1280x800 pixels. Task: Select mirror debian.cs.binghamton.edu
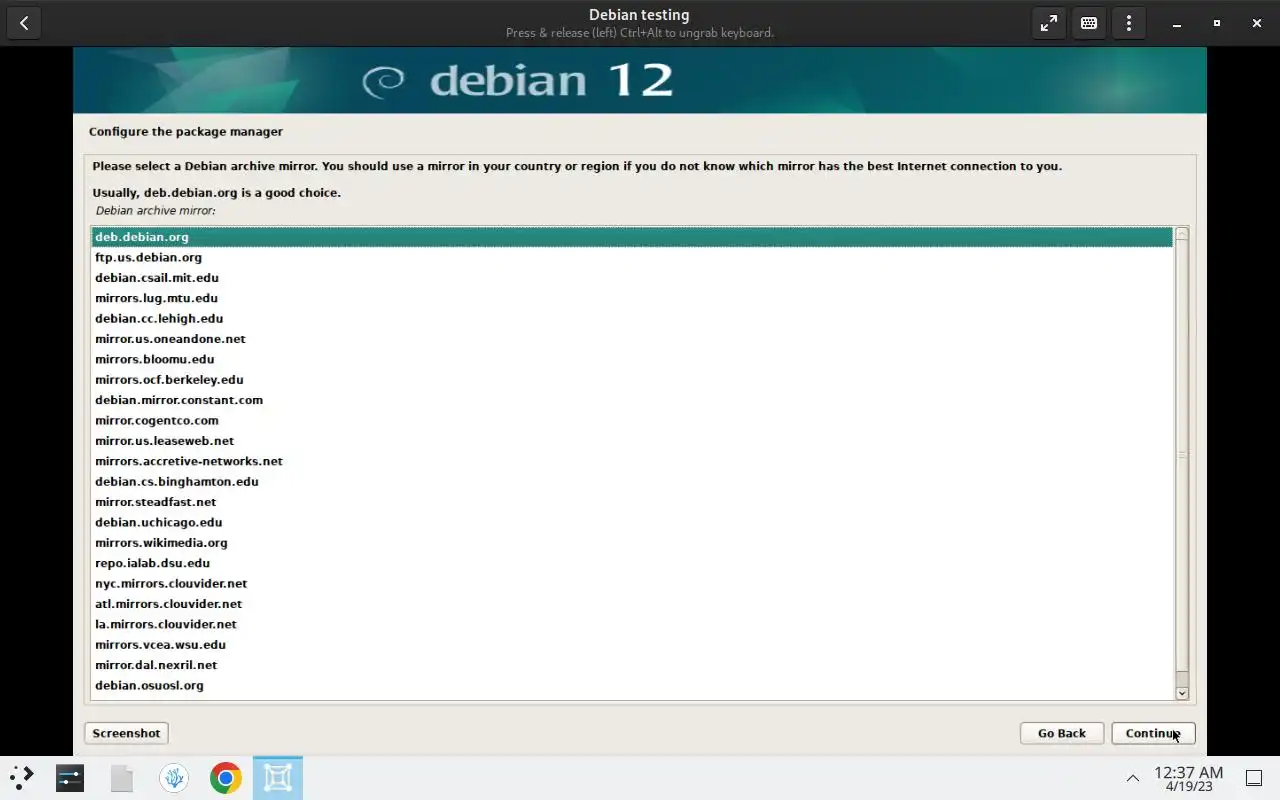[x=631, y=481]
